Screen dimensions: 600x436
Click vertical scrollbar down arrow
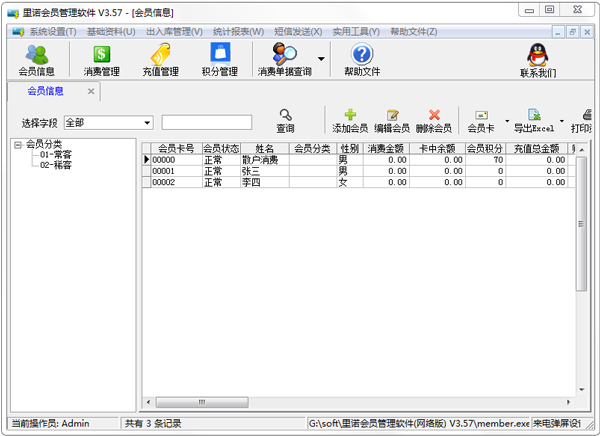click(x=582, y=389)
